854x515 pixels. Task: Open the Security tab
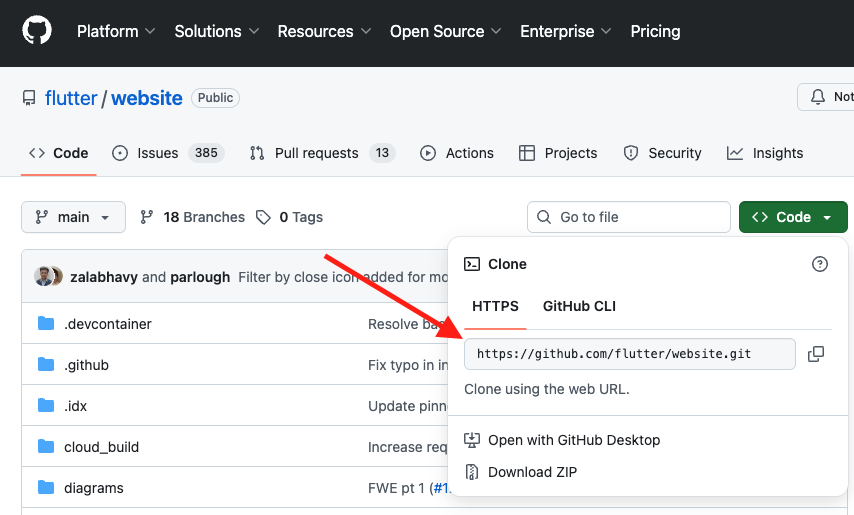pos(662,153)
